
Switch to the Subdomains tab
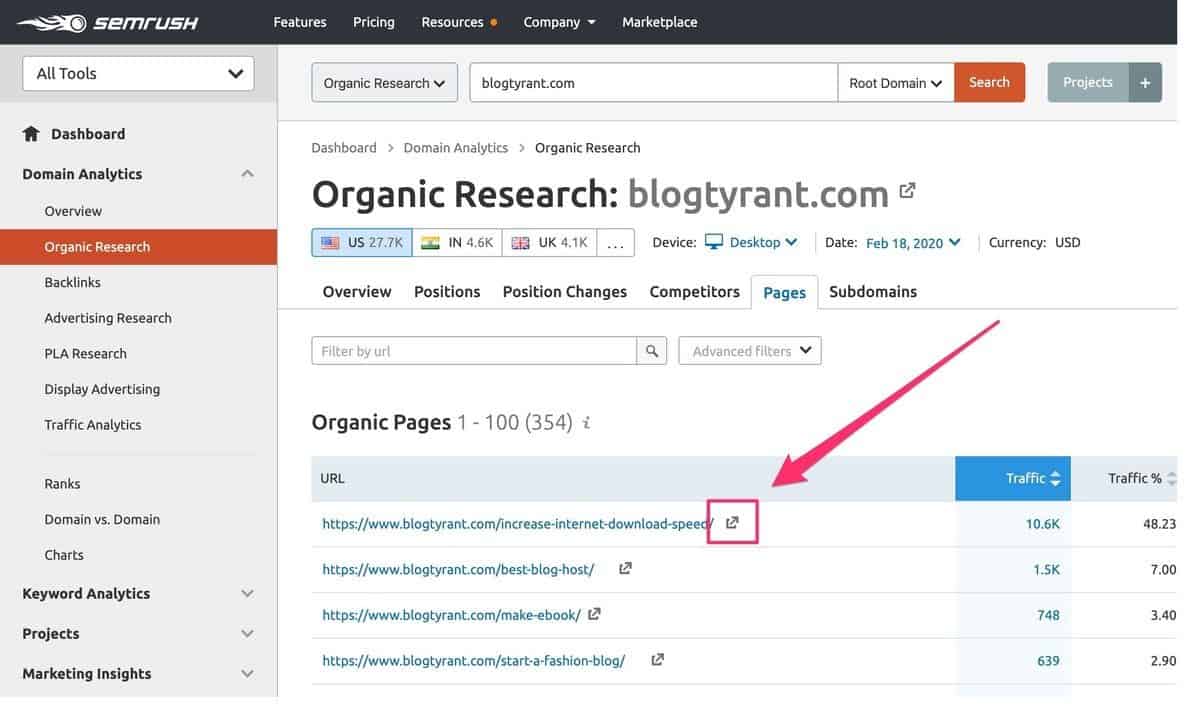tap(873, 292)
